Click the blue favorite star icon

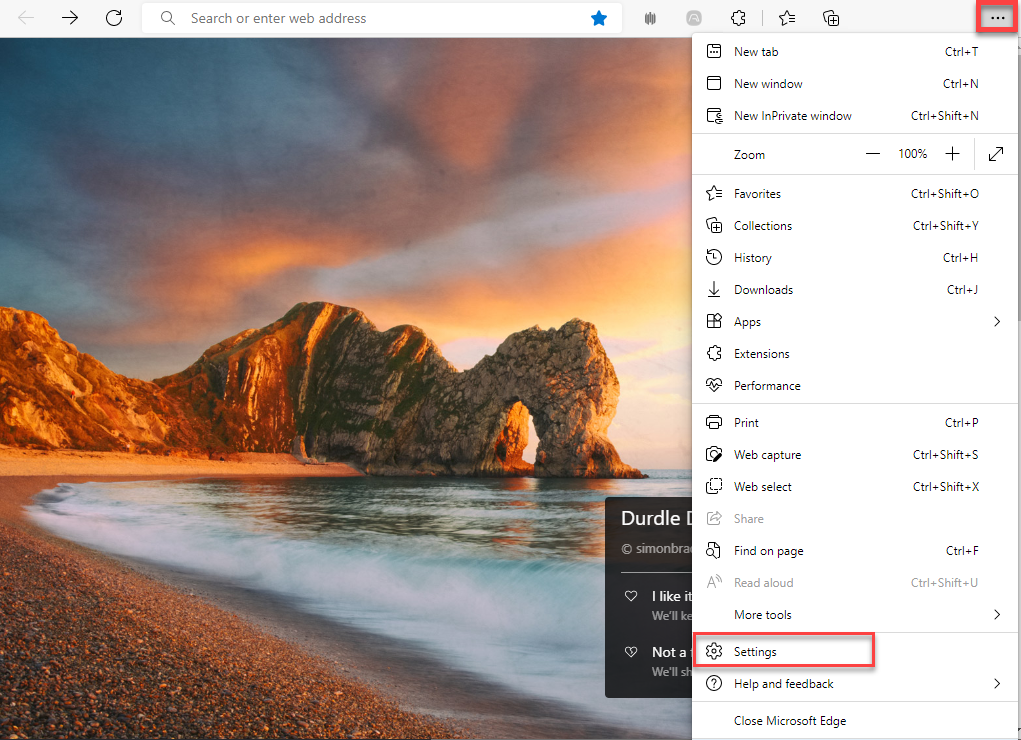(x=599, y=18)
